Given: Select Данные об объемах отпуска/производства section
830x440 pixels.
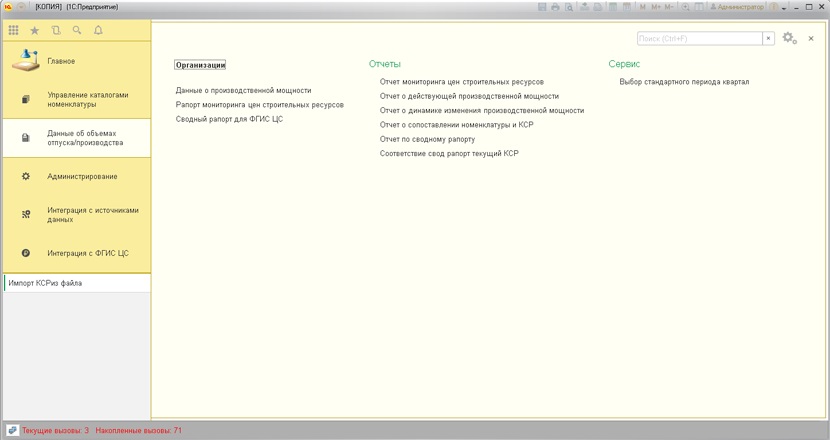Looking at the screenshot, I should coord(77,138).
